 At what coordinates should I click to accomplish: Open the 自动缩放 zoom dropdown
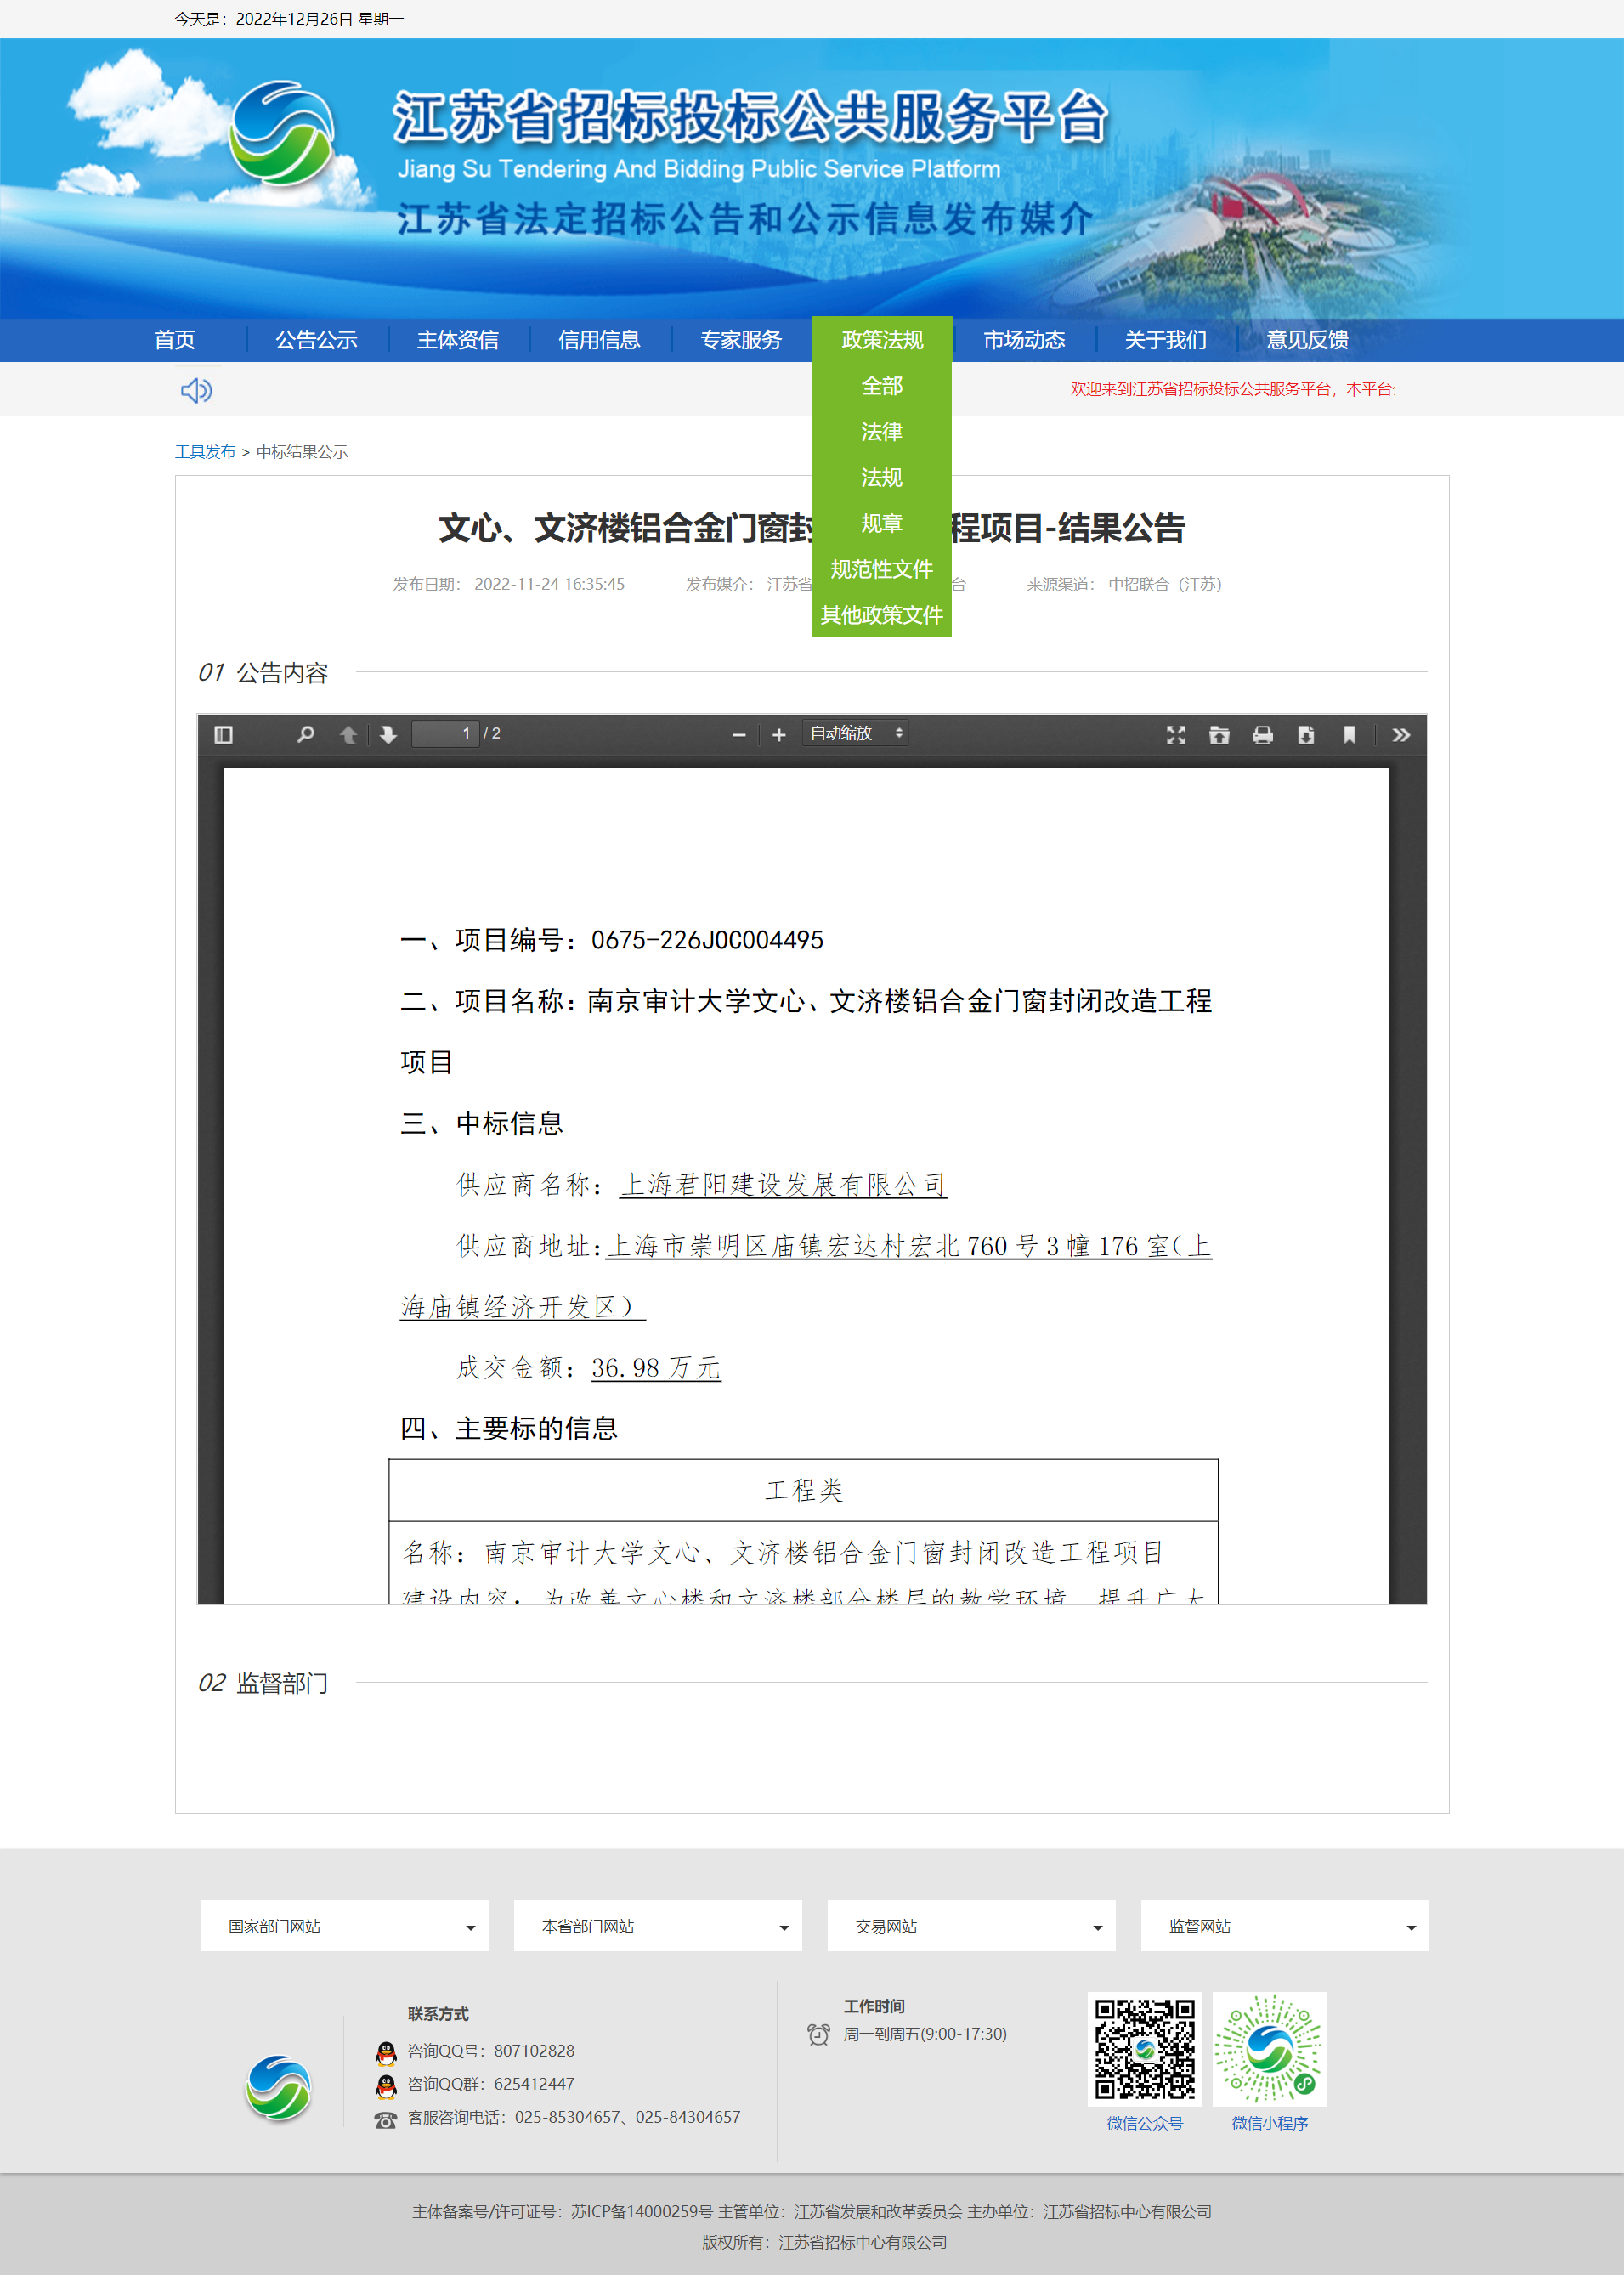(x=856, y=733)
